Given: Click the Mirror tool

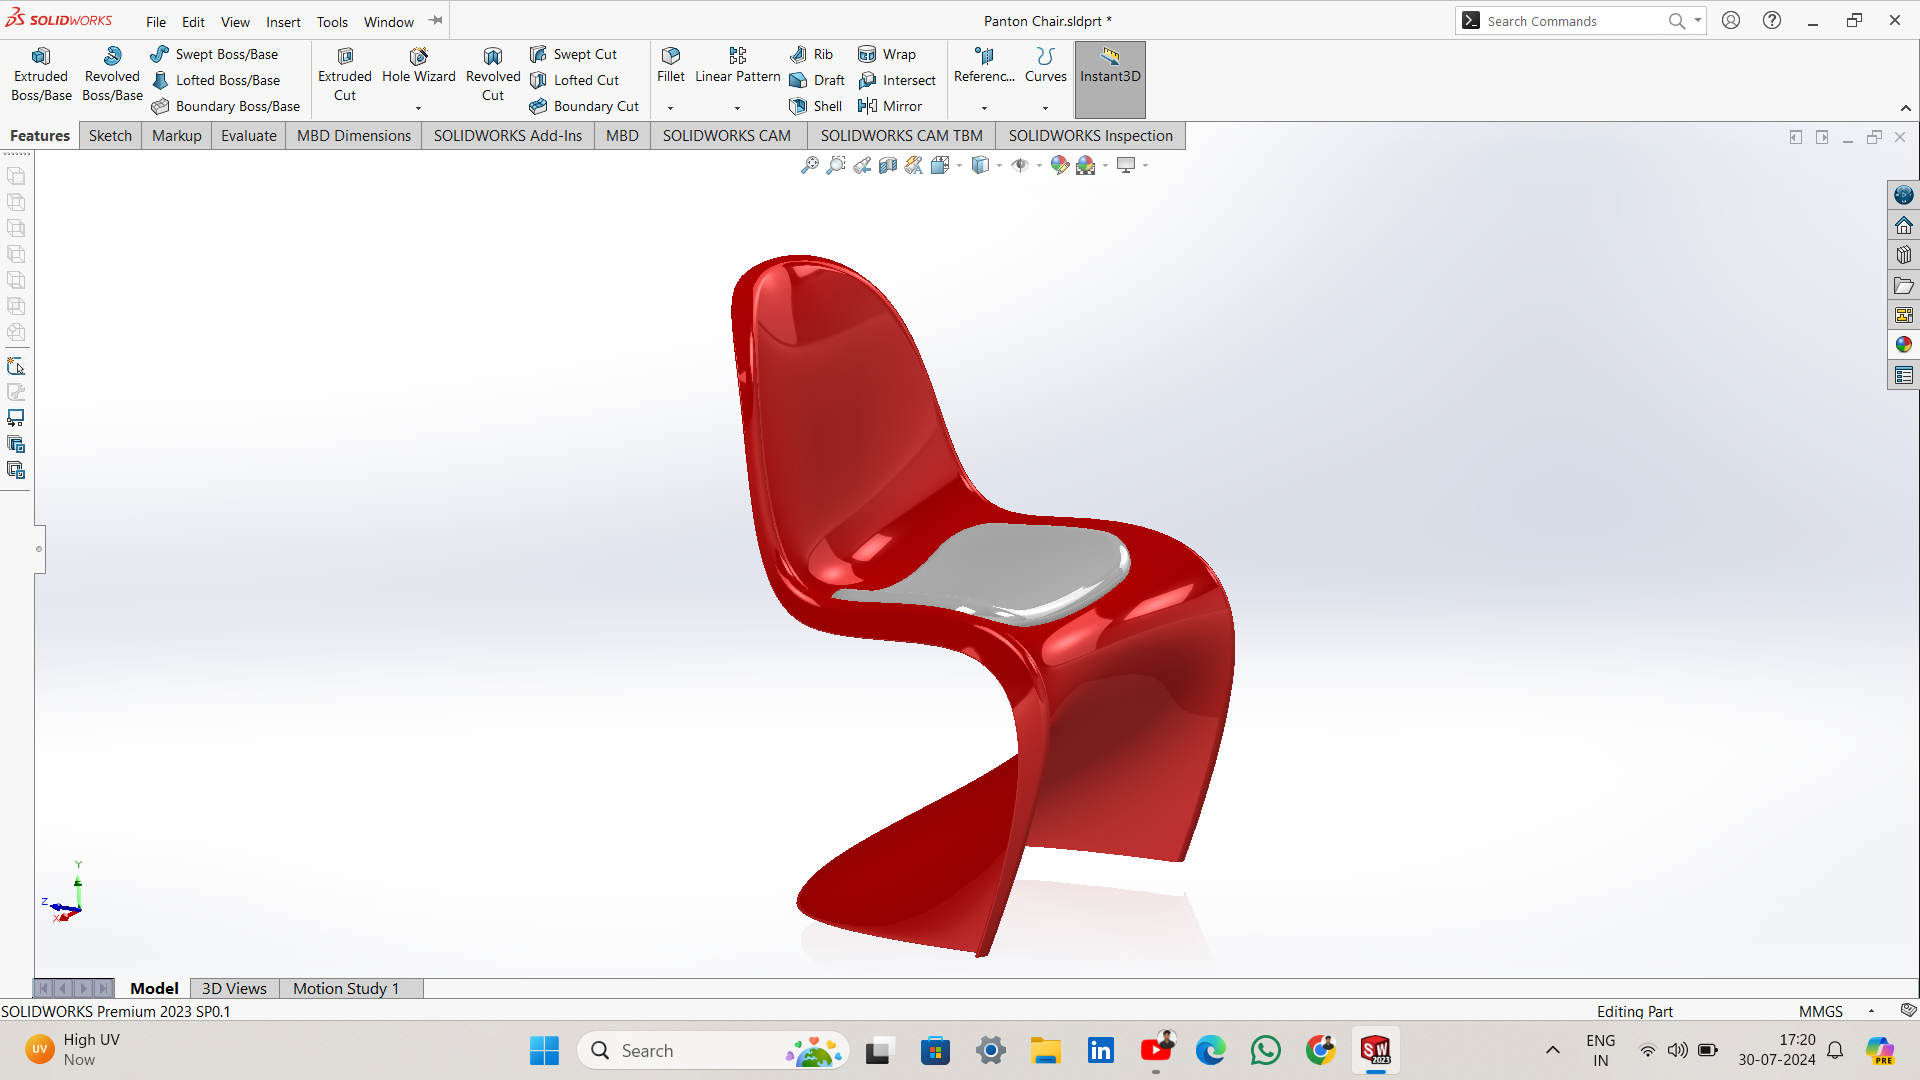Looking at the screenshot, I should pyautogui.click(x=890, y=106).
